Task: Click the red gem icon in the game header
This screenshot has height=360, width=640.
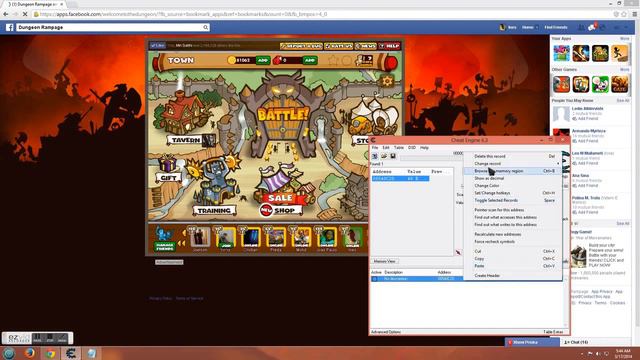Action: tap(278, 60)
